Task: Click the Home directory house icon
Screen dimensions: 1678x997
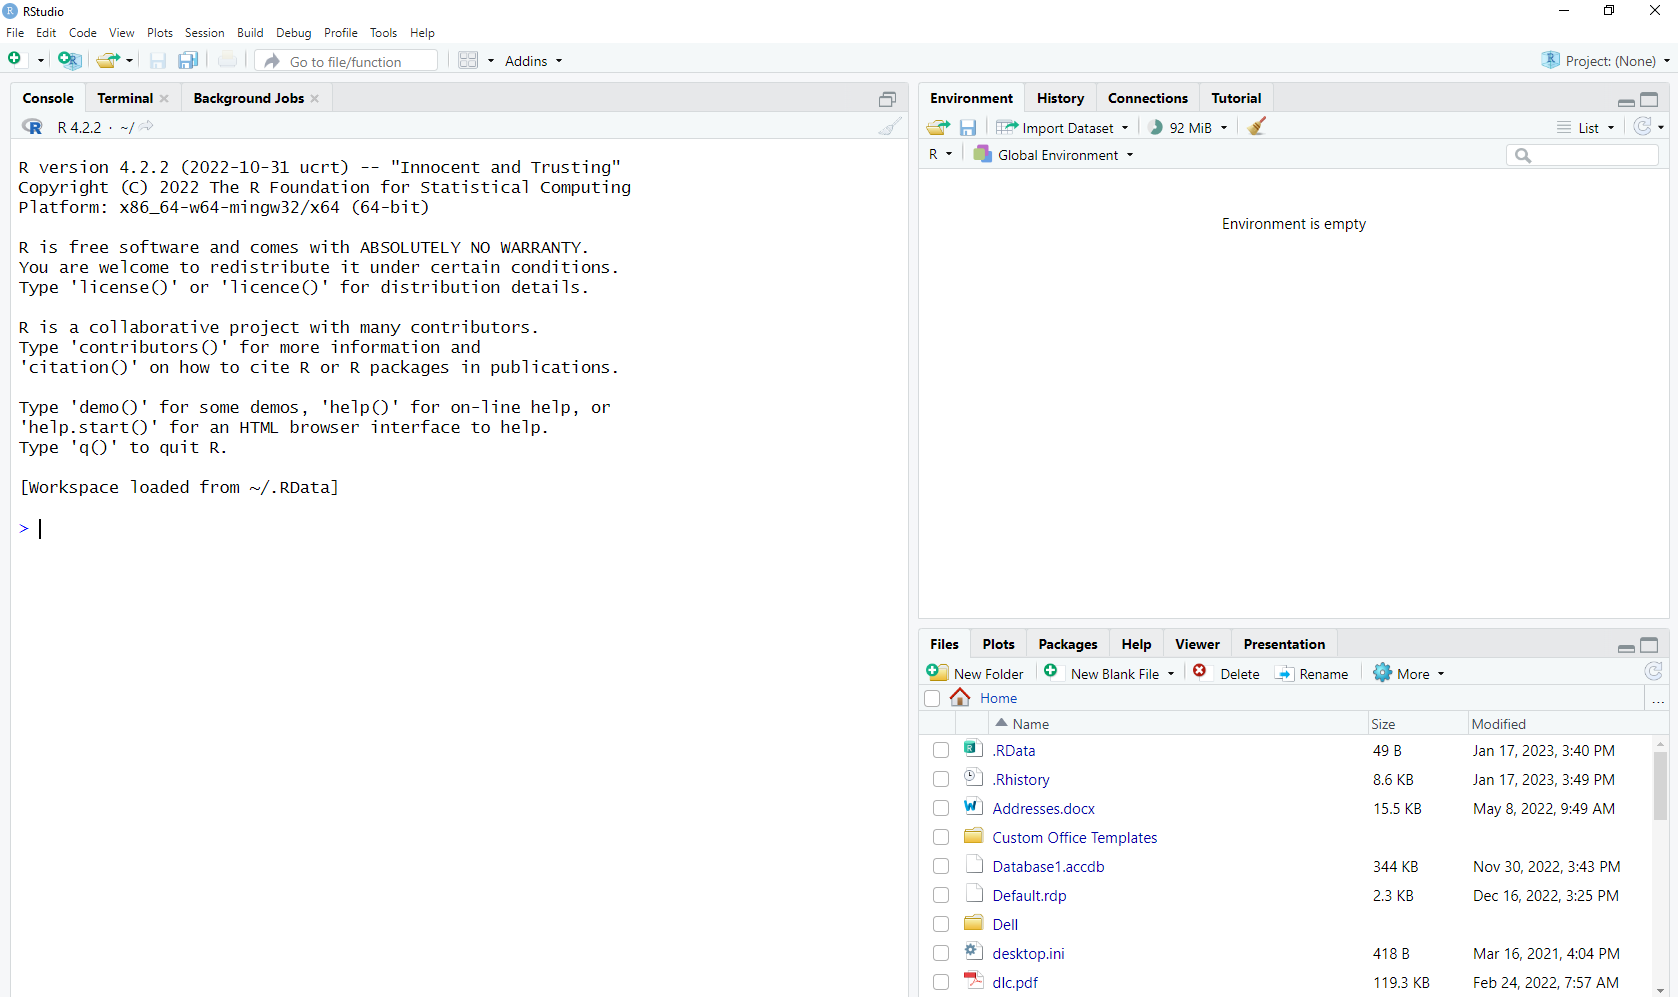Action: 960,697
